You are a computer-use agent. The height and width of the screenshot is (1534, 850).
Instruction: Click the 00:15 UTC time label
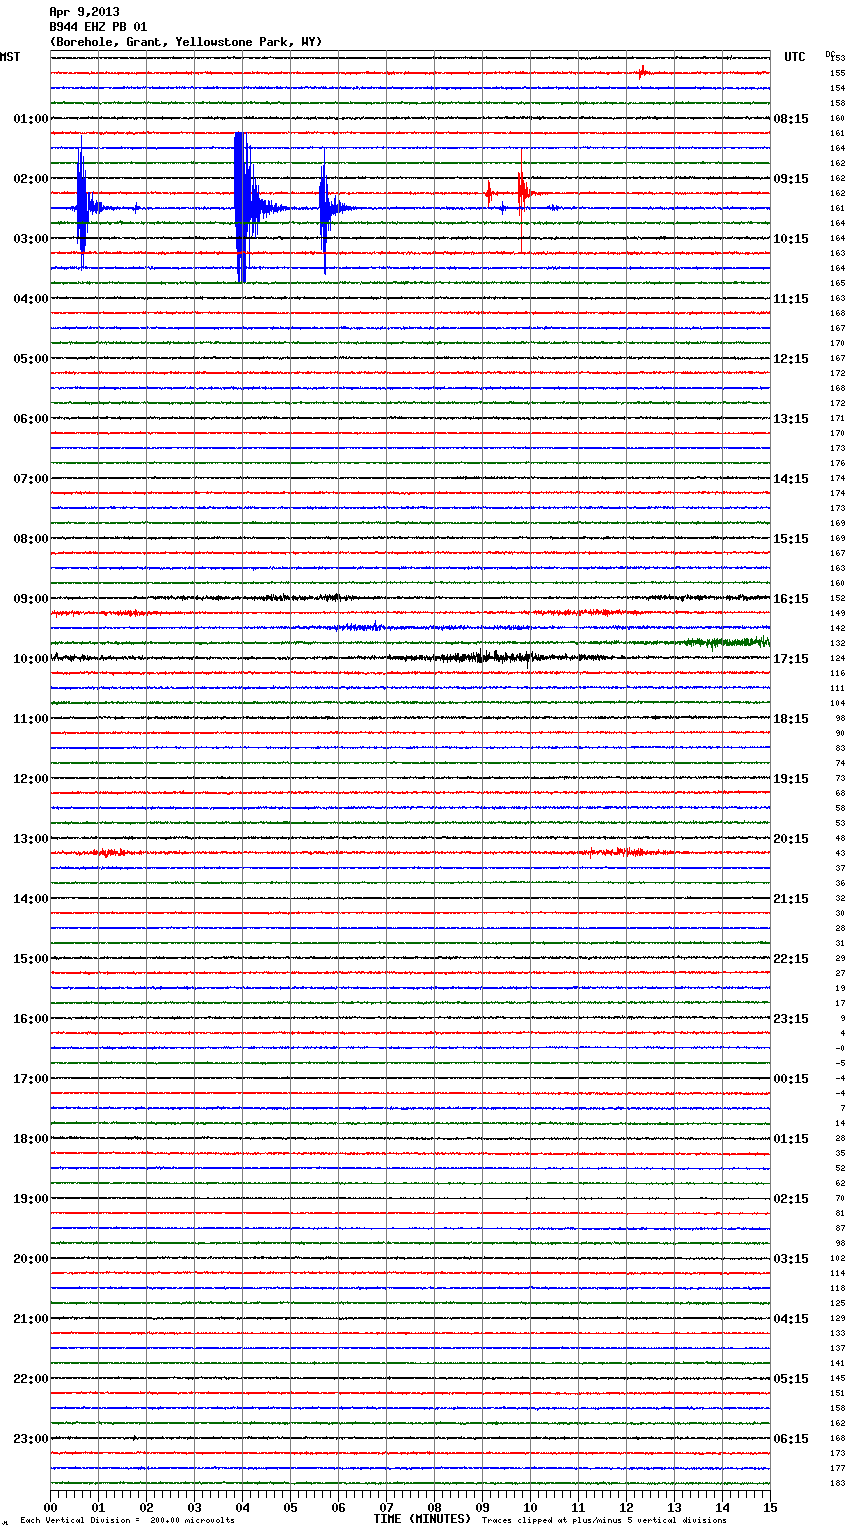[x=791, y=1079]
